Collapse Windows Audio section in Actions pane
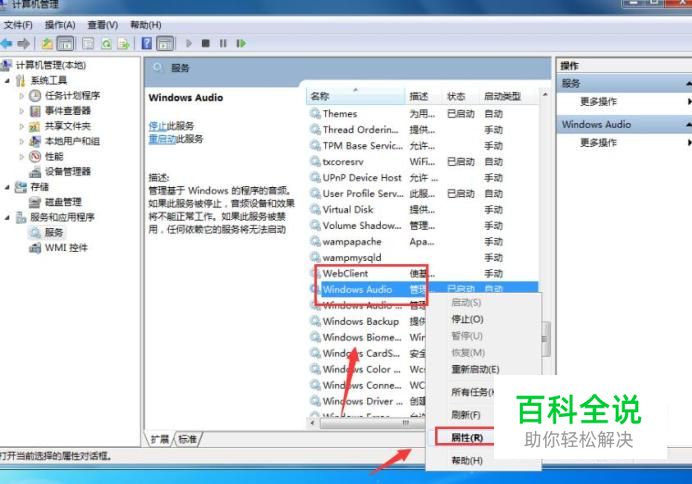692x484 pixels. [688, 125]
